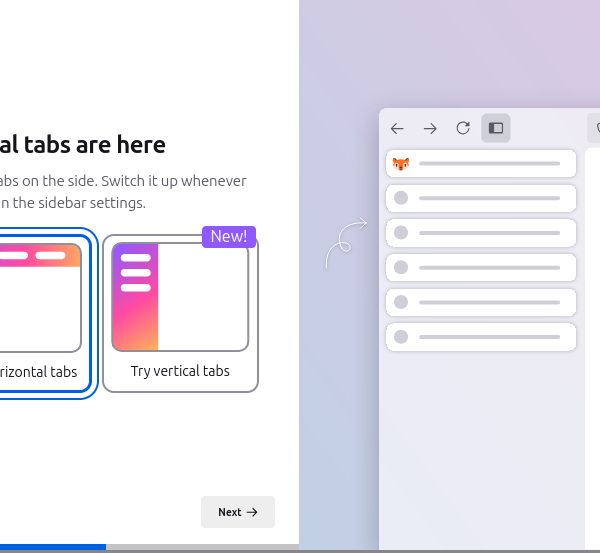Click the gray unfilled part of the progress bar
This screenshot has height=553, width=600.
[202, 547]
